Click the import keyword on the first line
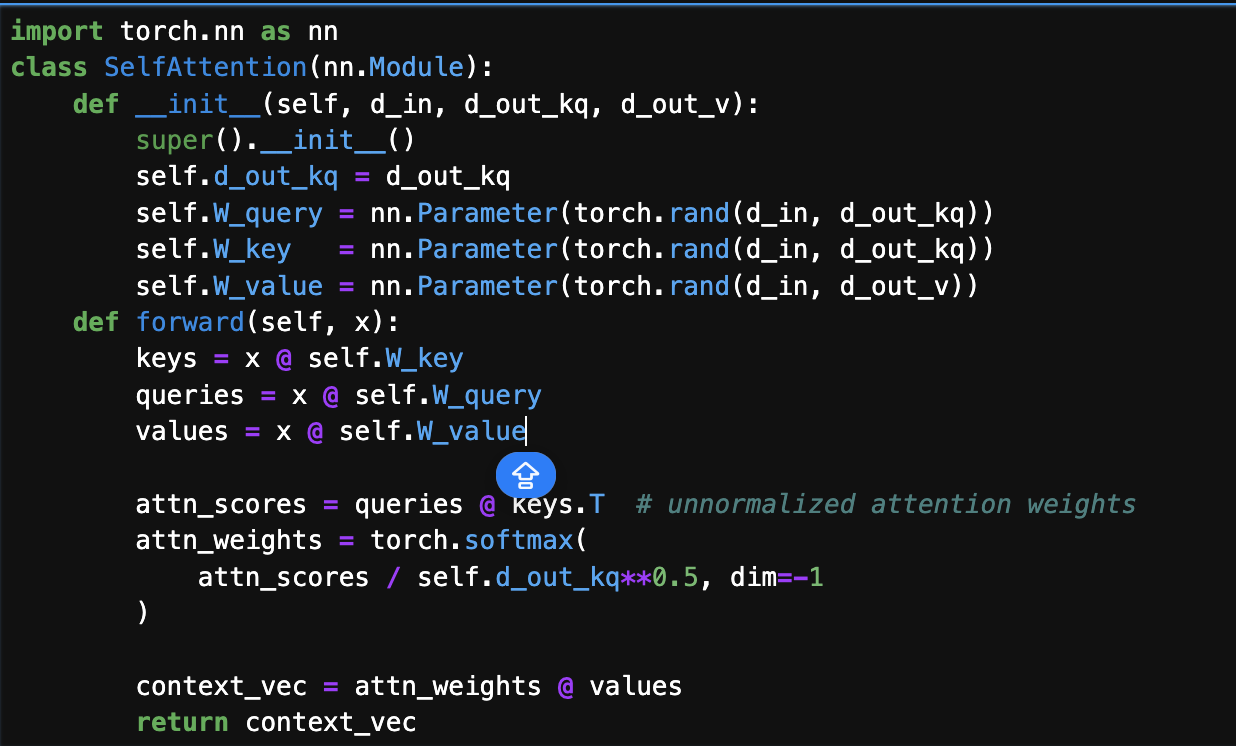The height and width of the screenshot is (746, 1236). [x=58, y=31]
